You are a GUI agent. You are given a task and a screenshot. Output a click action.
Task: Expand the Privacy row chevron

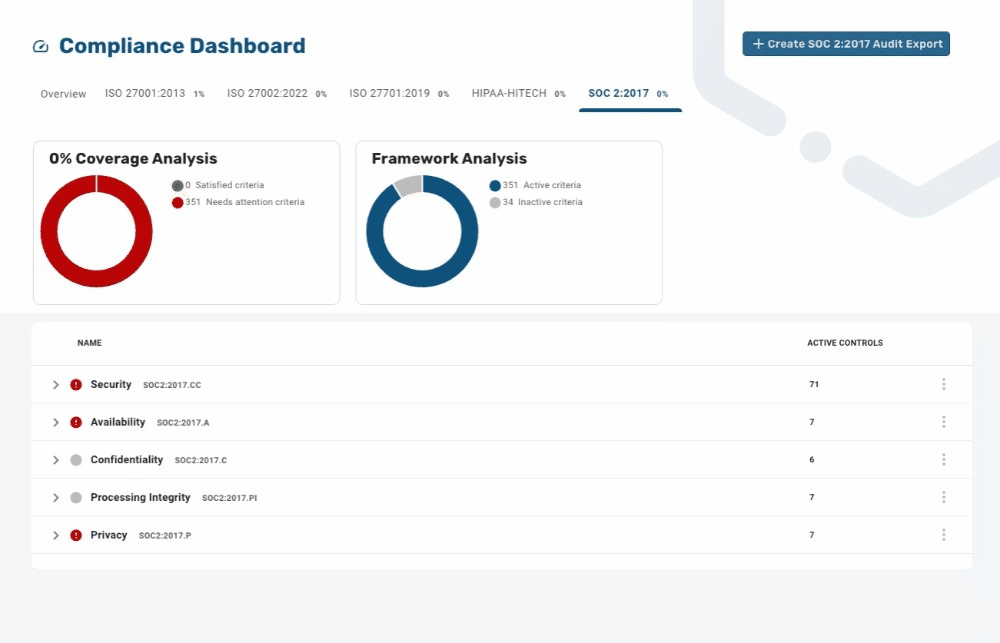click(x=55, y=535)
